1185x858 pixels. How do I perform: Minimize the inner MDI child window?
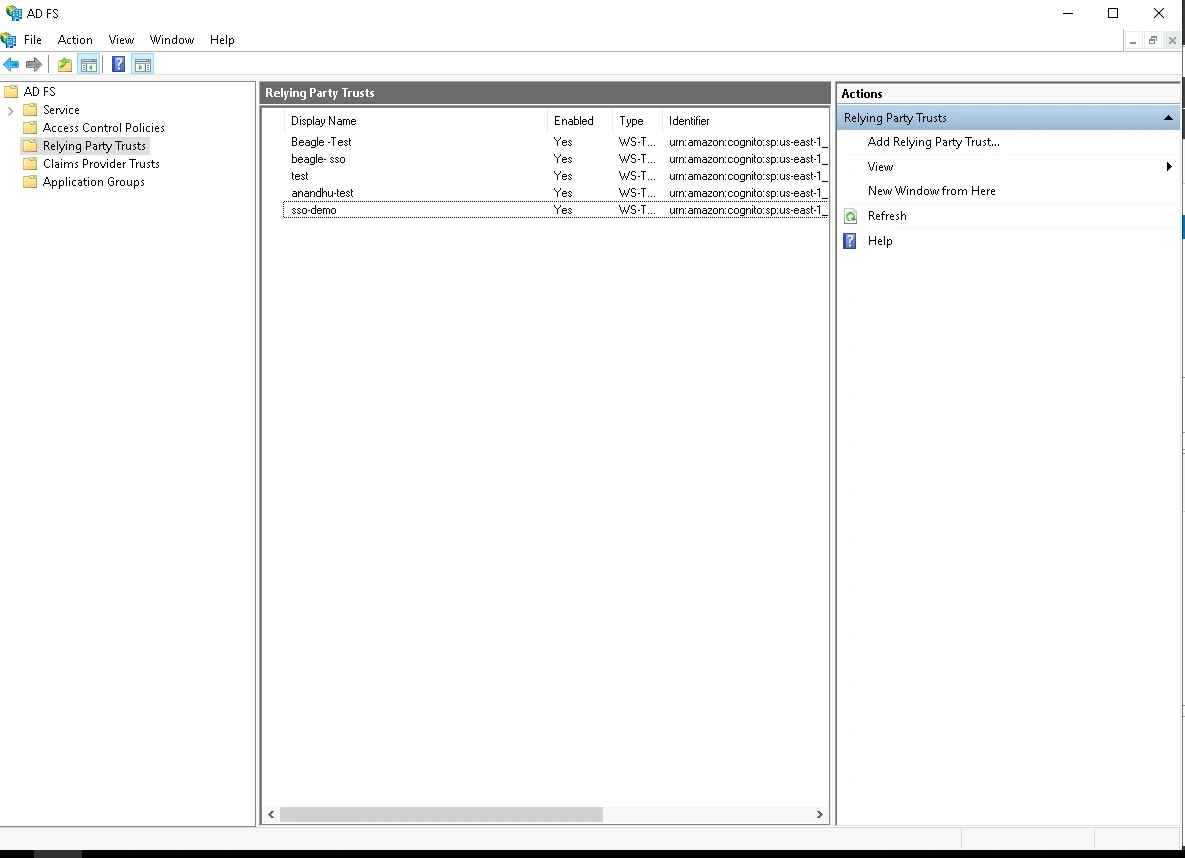pyautogui.click(x=1133, y=41)
